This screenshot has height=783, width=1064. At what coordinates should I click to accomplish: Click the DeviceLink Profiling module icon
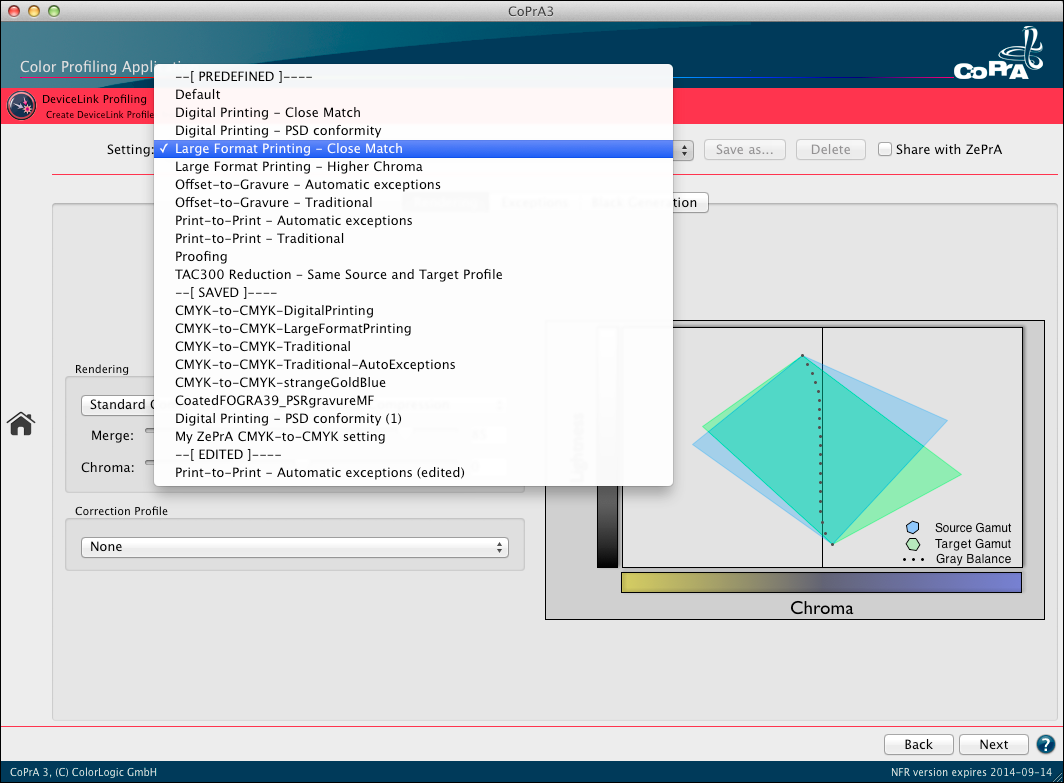pos(22,106)
